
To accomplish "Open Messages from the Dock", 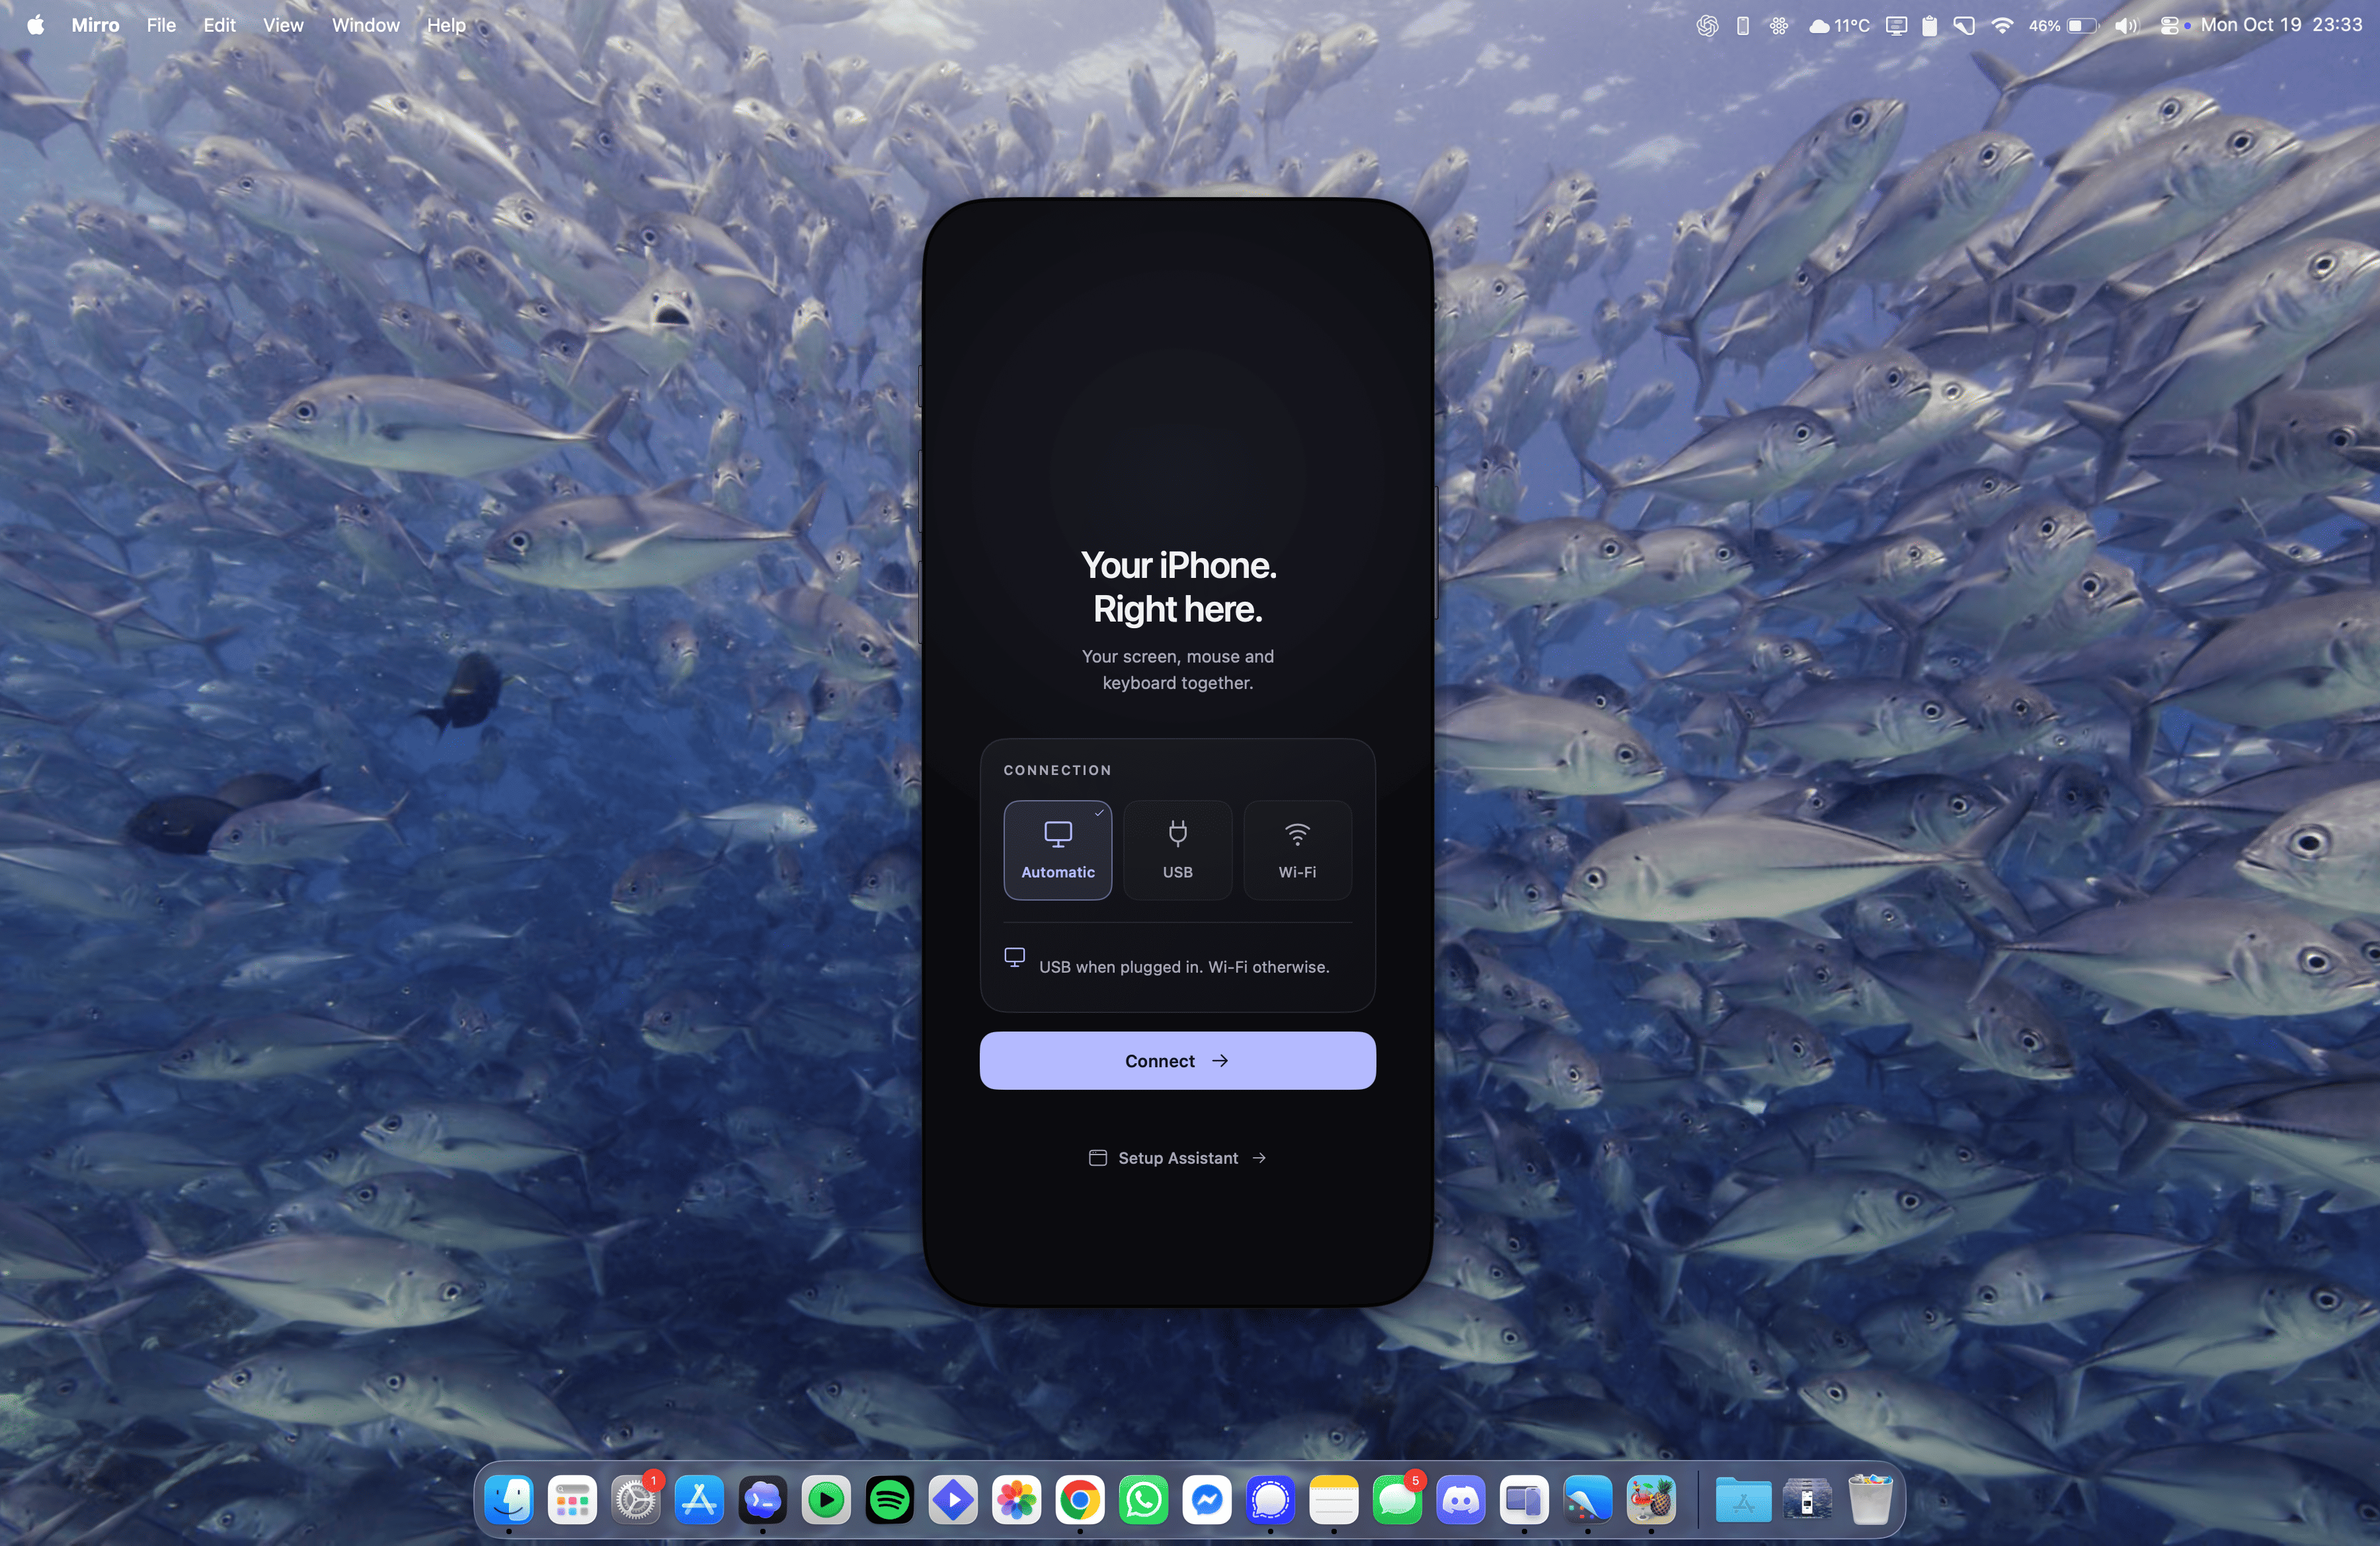I will [x=1398, y=1499].
